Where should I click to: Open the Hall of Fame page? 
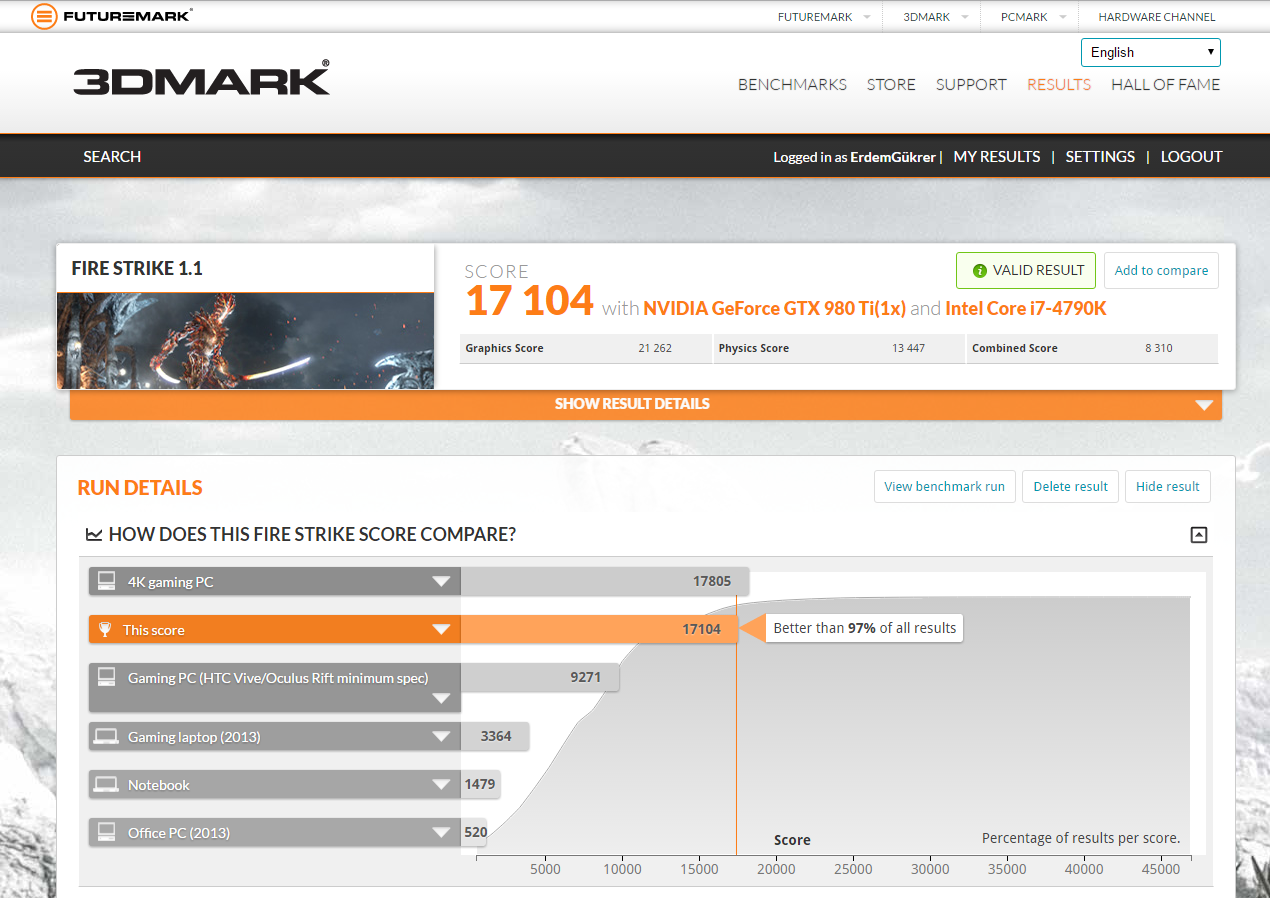pos(1165,85)
